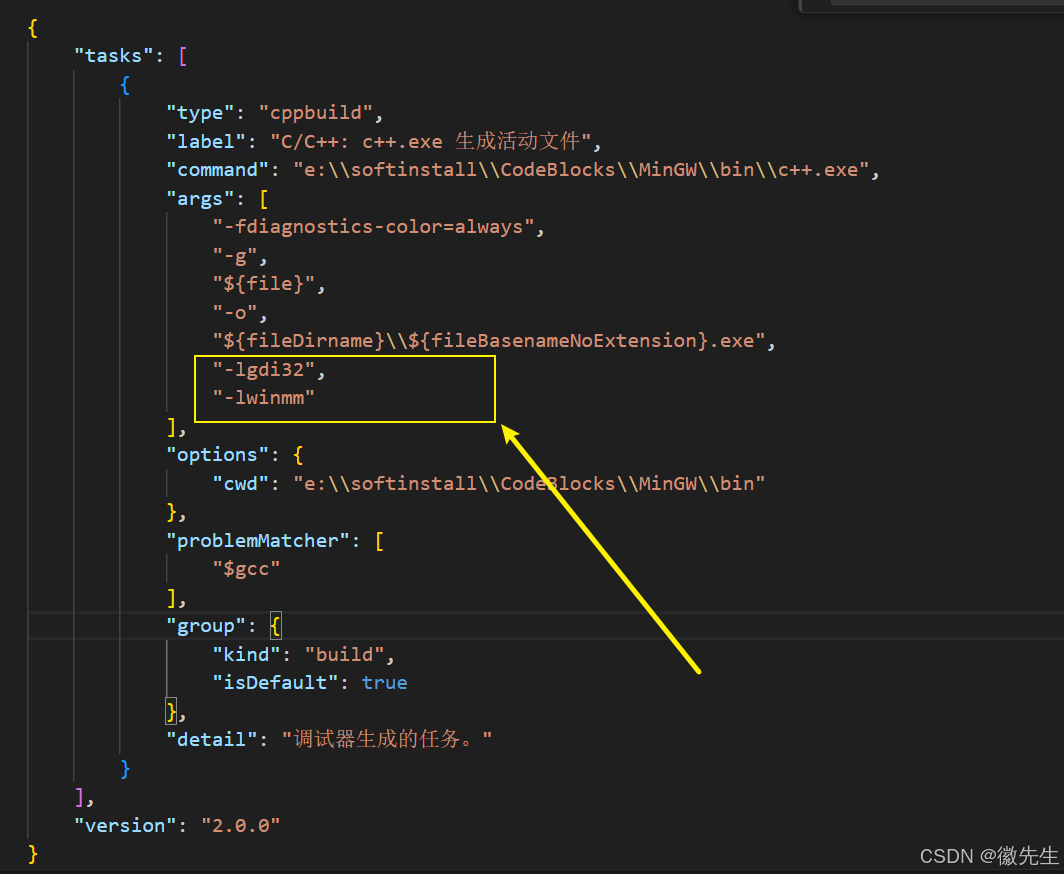
Task: Click the "-lwinmm" argument
Action: point(264,398)
